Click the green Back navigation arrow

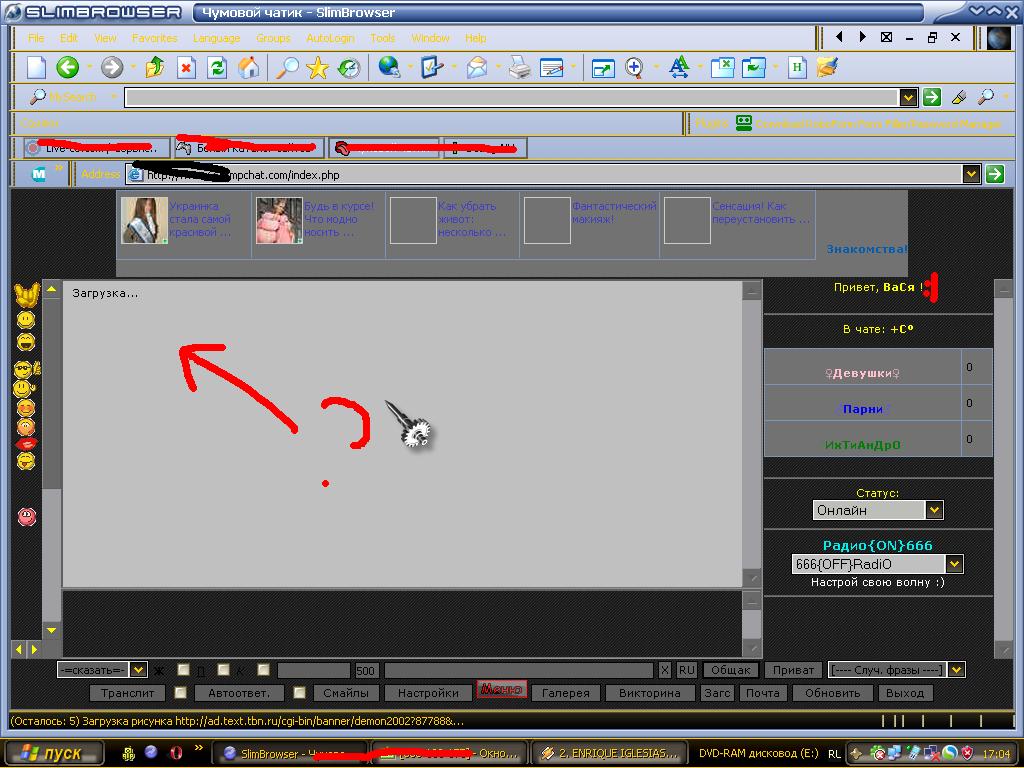(x=67, y=68)
